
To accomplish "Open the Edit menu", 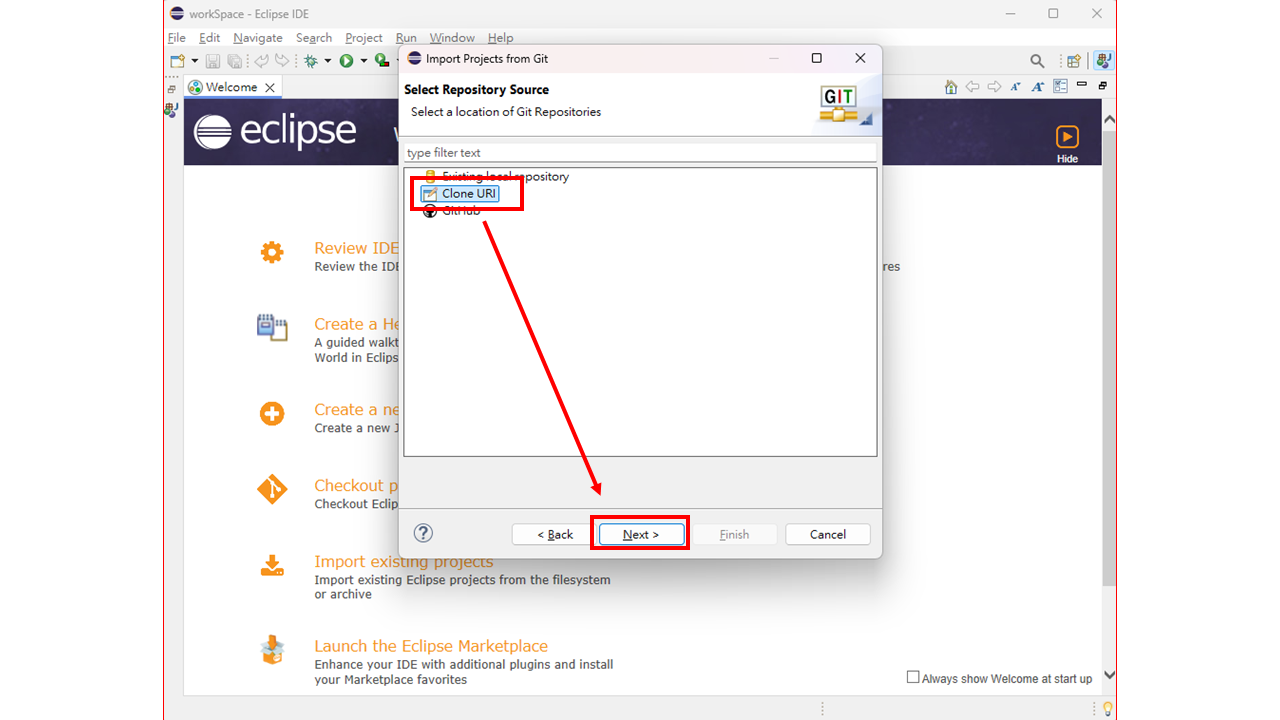I will (209, 38).
